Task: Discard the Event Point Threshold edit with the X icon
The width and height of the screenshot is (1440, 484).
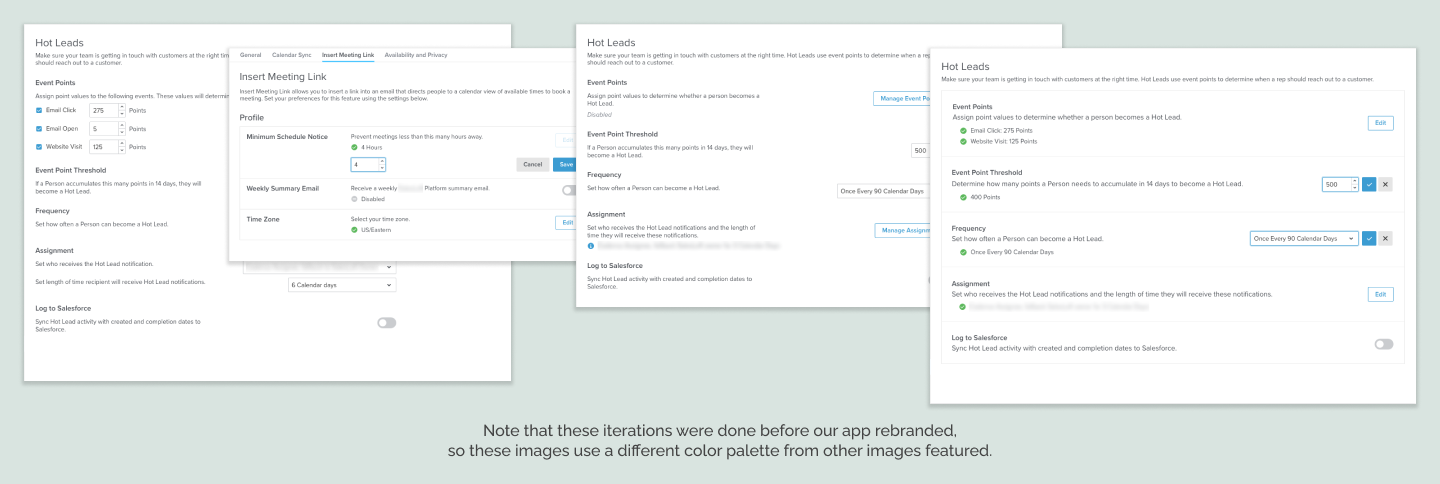Action: (1385, 184)
